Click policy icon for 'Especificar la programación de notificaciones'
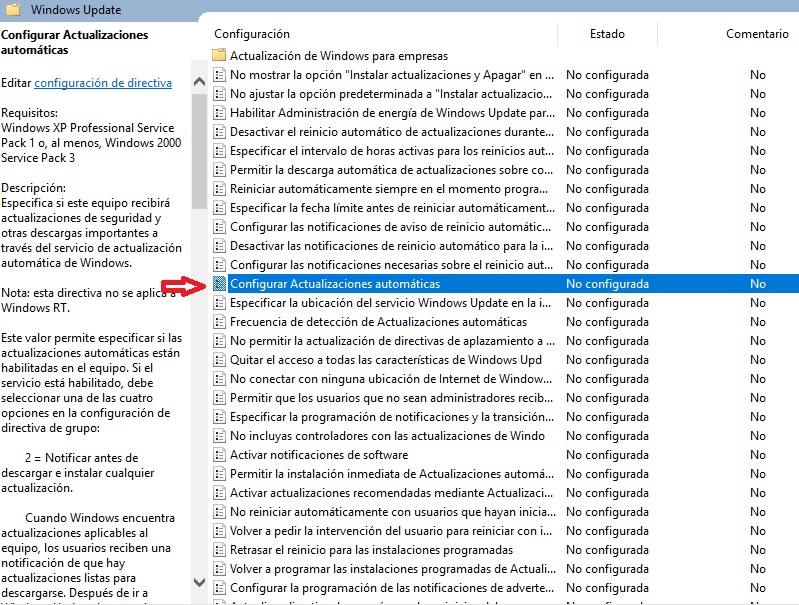799x605 pixels. pyautogui.click(x=219, y=417)
